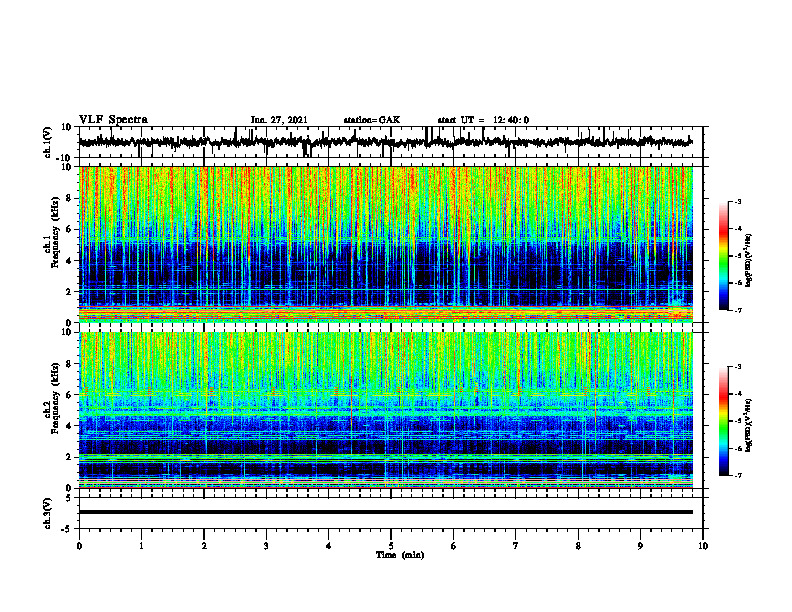
Task: Click the log(PSD) title beside ch.2 color scale
Action: [x=749, y=425]
